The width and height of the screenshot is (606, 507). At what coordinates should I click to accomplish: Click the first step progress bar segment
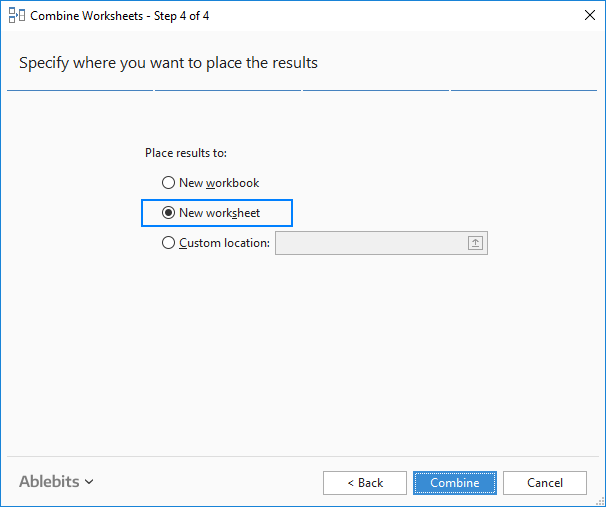(79, 90)
